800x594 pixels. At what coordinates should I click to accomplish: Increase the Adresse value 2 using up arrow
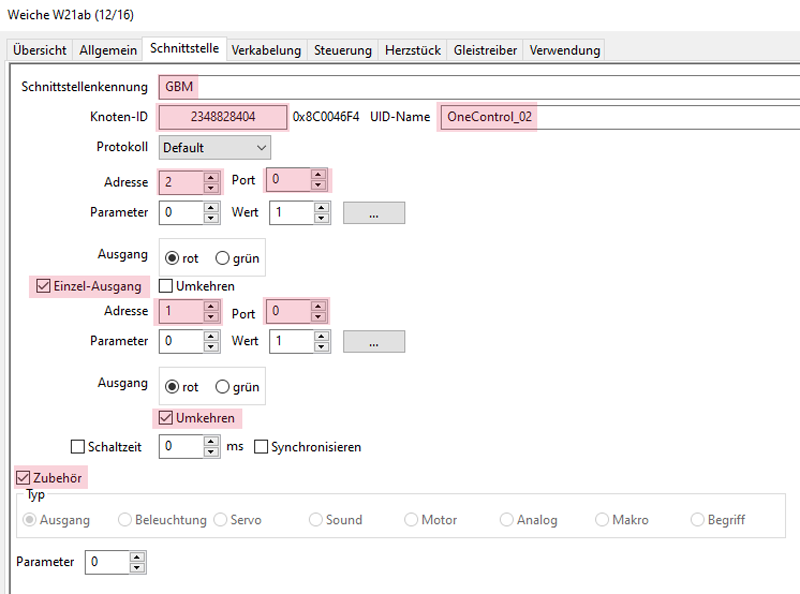tap(211, 177)
